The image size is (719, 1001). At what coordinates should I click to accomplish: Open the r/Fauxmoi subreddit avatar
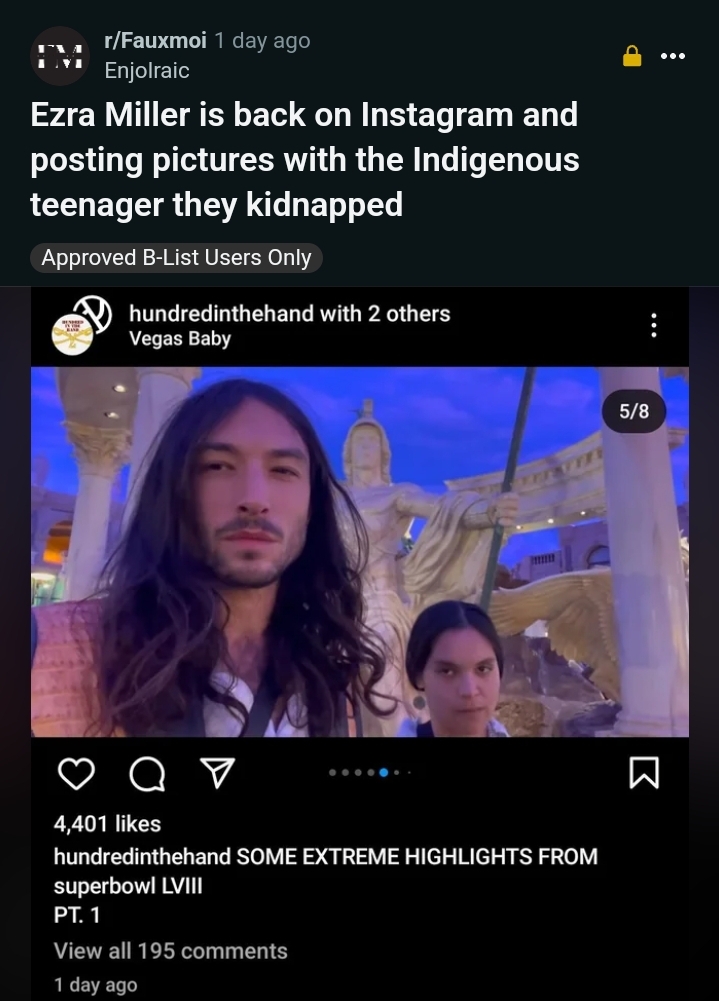click(x=60, y=56)
